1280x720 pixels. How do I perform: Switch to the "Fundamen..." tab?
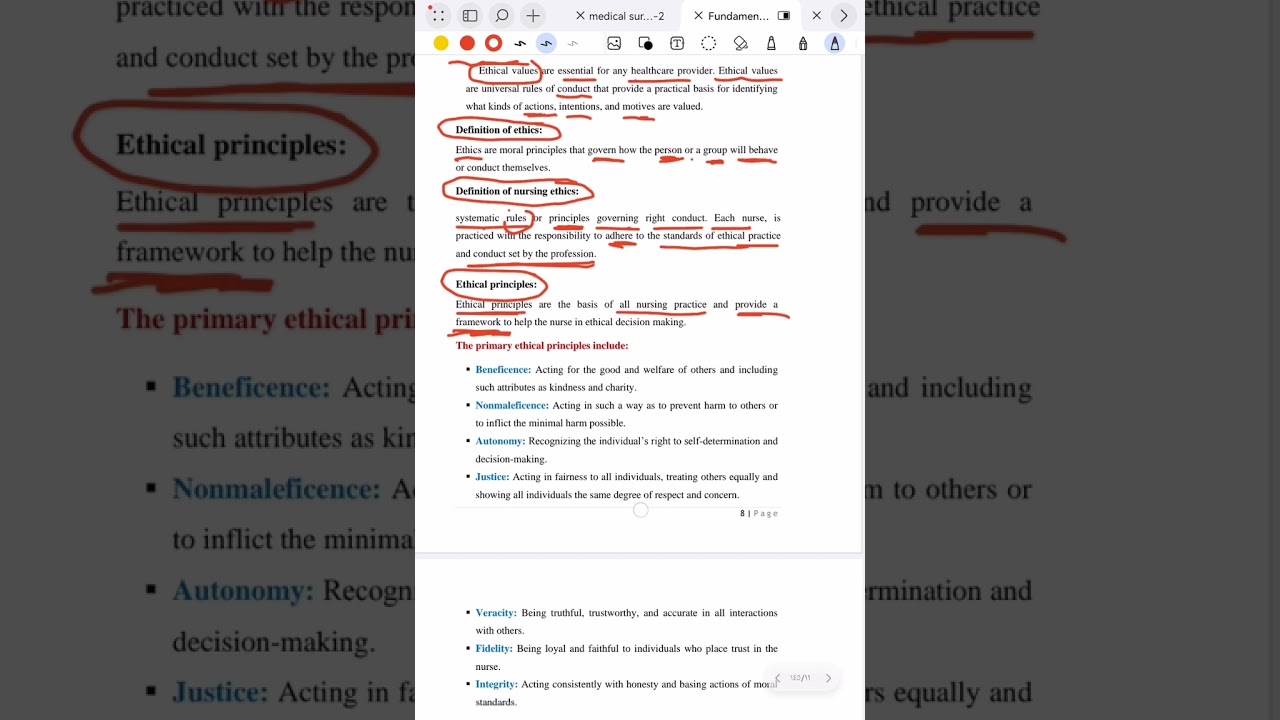(739, 16)
